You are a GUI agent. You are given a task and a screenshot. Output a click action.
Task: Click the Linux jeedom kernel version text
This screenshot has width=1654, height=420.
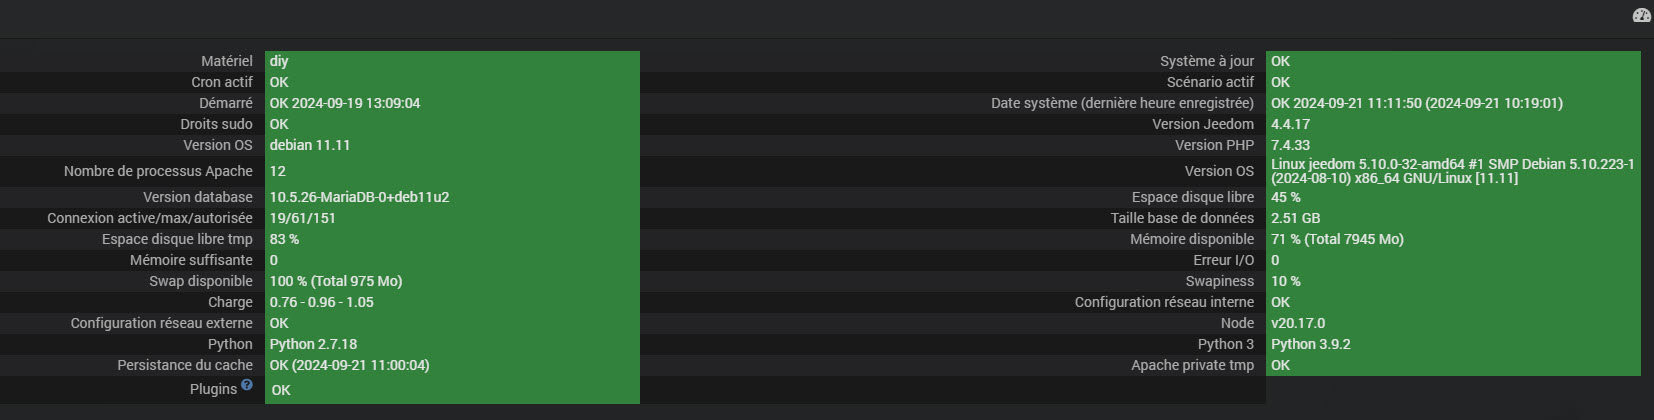tap(1452, 171)
